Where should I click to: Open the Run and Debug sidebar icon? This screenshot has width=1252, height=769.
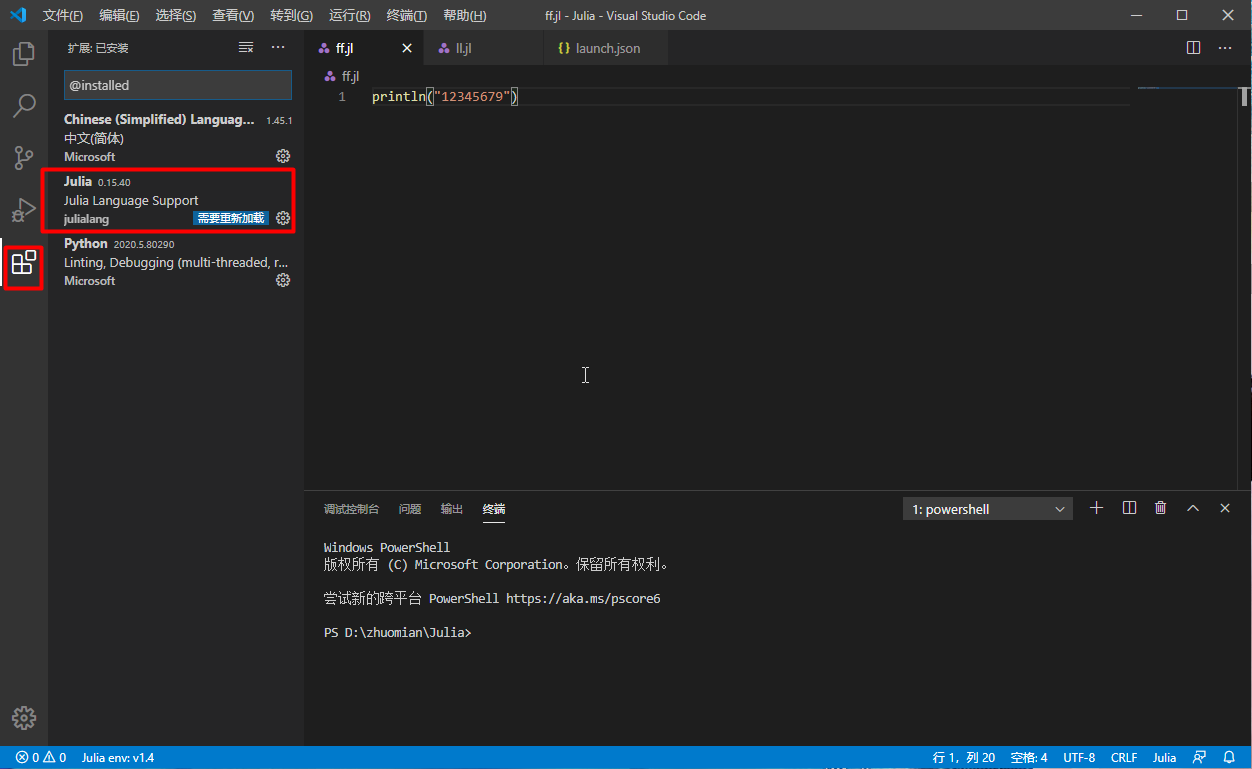pos(23,210)
